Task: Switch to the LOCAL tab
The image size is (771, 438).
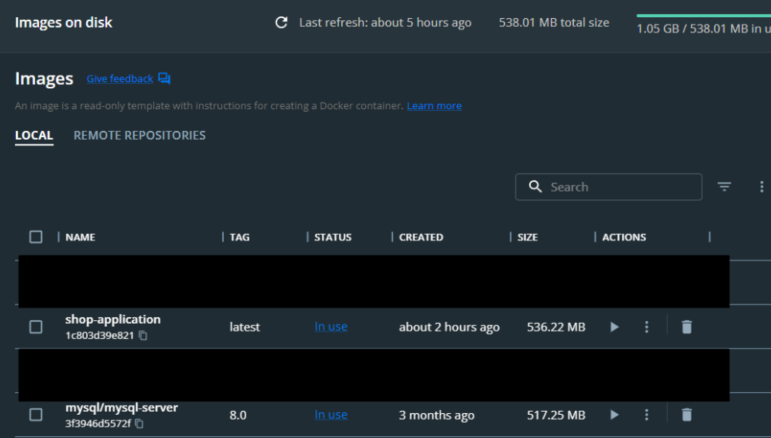Action: point(34,136)
